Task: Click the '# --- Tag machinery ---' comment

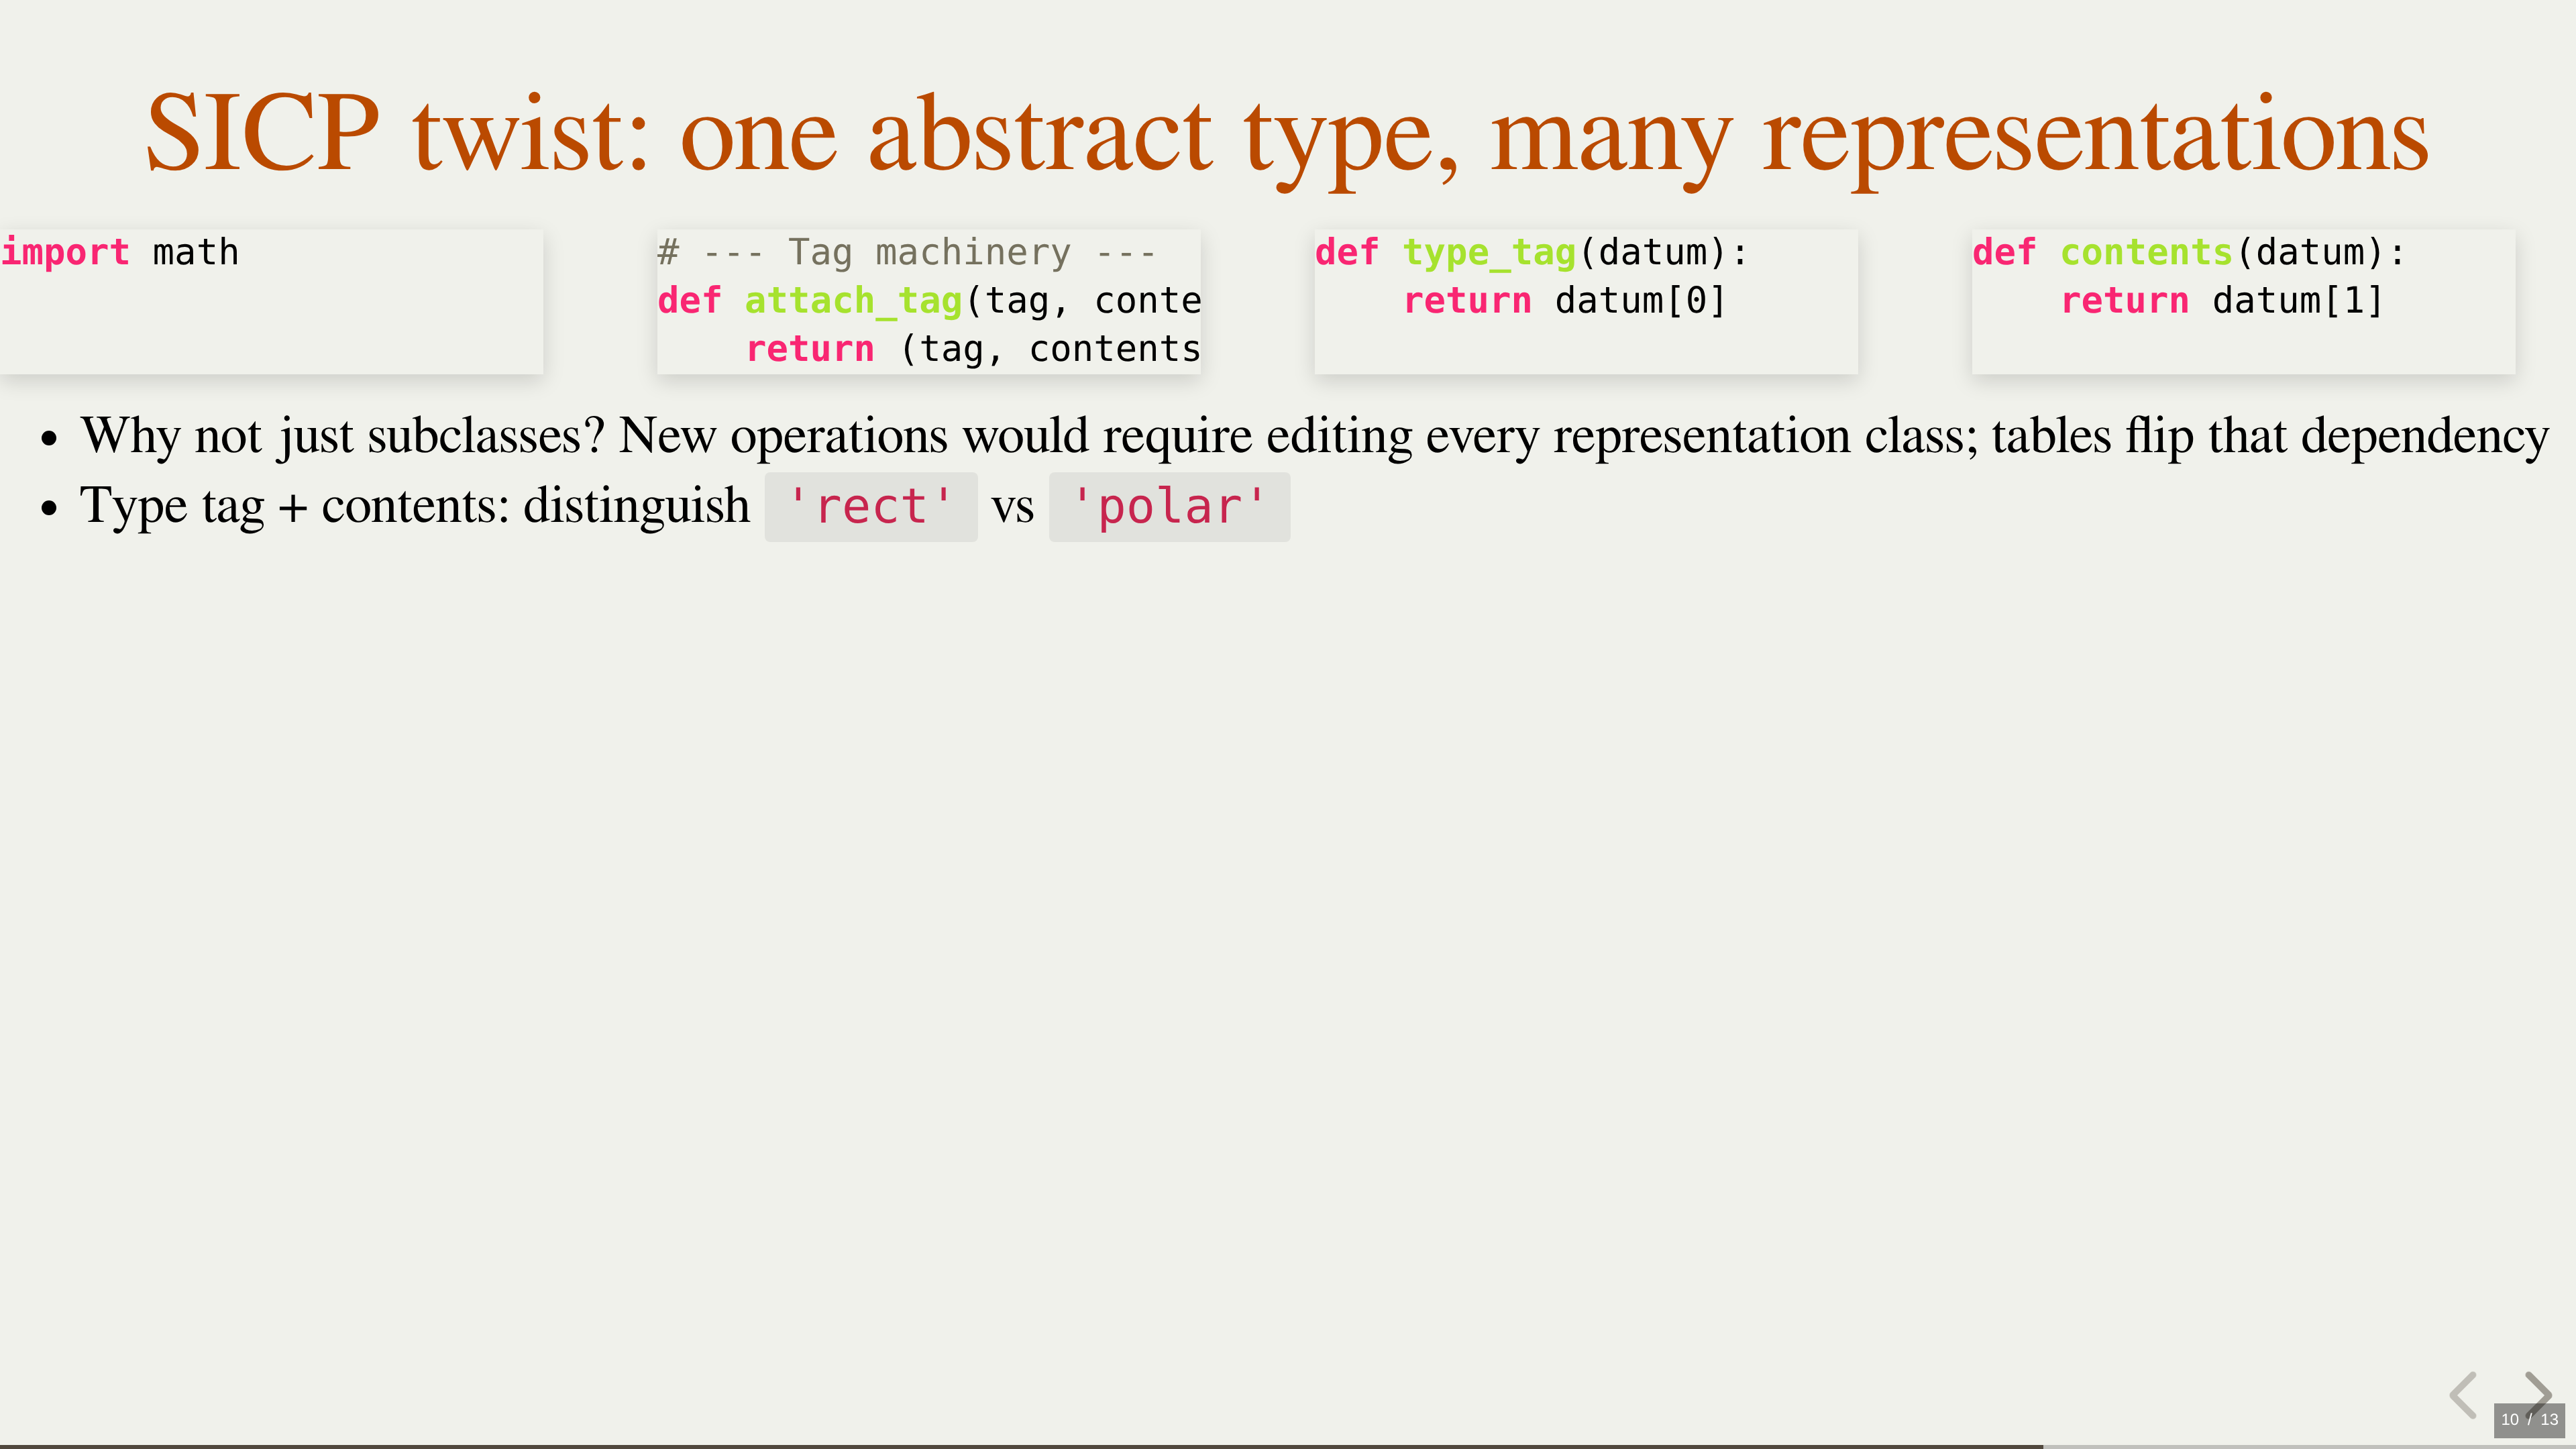Action: click(906, 252)
